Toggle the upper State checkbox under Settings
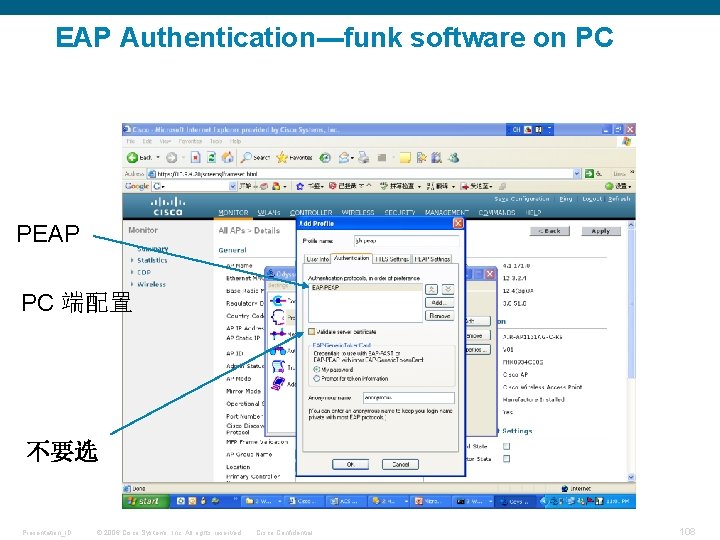 pos(506,446)
